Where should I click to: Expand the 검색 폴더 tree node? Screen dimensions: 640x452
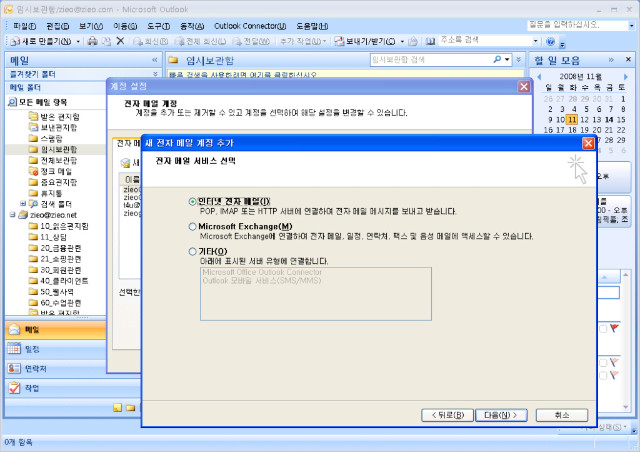click(x=23, y=203)
